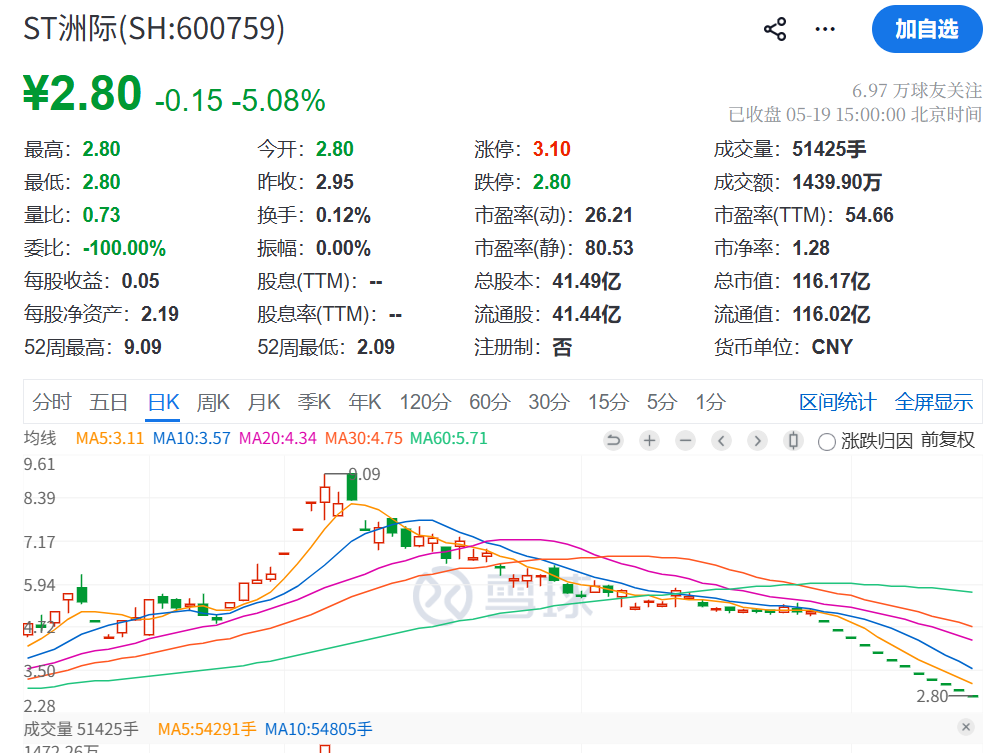This screenshot has width=1002, height=753.
Task: Select the 周K chart tab
Action: [213, 402]
